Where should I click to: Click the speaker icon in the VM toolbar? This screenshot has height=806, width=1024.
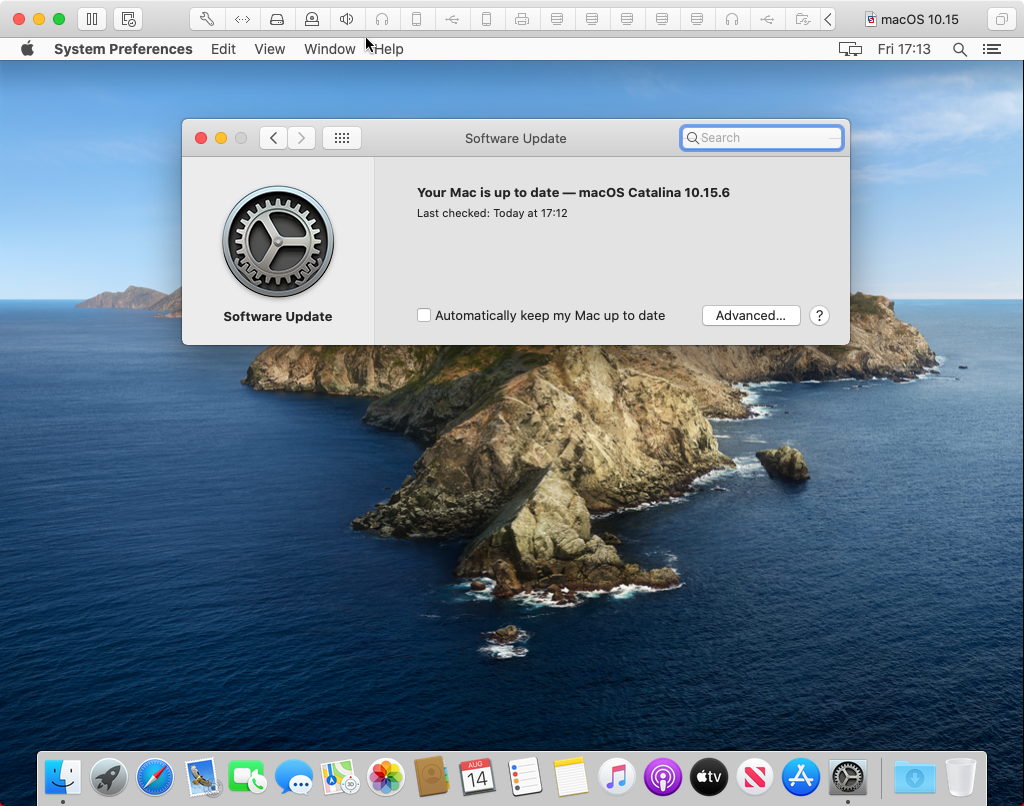346,18
